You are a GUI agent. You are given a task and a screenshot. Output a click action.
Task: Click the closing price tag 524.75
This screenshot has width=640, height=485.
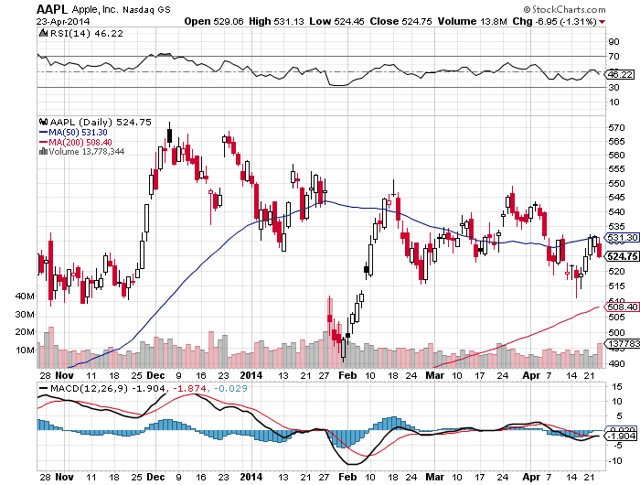pos(622,256)
